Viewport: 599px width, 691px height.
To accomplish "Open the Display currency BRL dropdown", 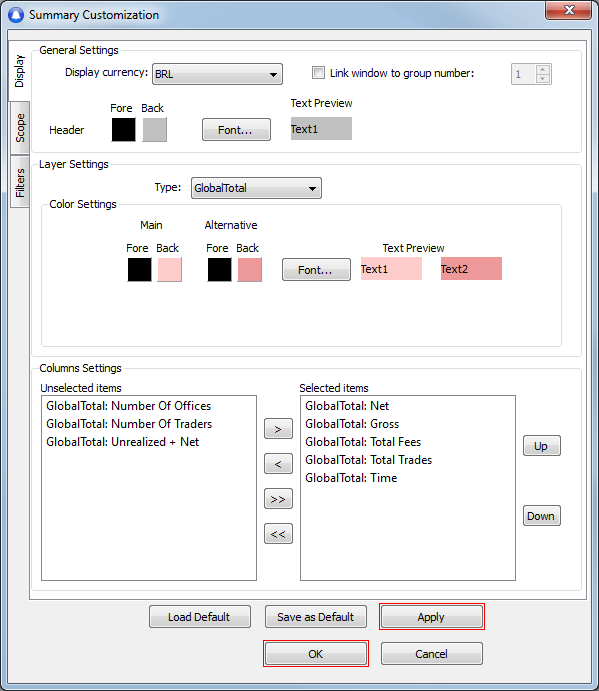I will [x=217, y=74].
